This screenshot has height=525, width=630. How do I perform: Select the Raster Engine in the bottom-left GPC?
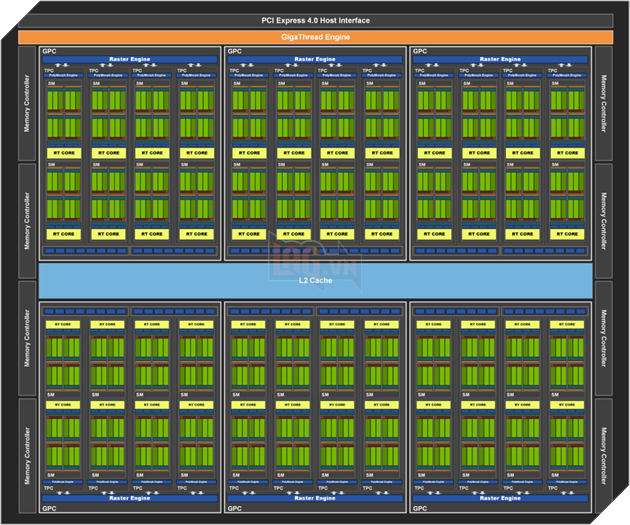click(x=129, y=497)
